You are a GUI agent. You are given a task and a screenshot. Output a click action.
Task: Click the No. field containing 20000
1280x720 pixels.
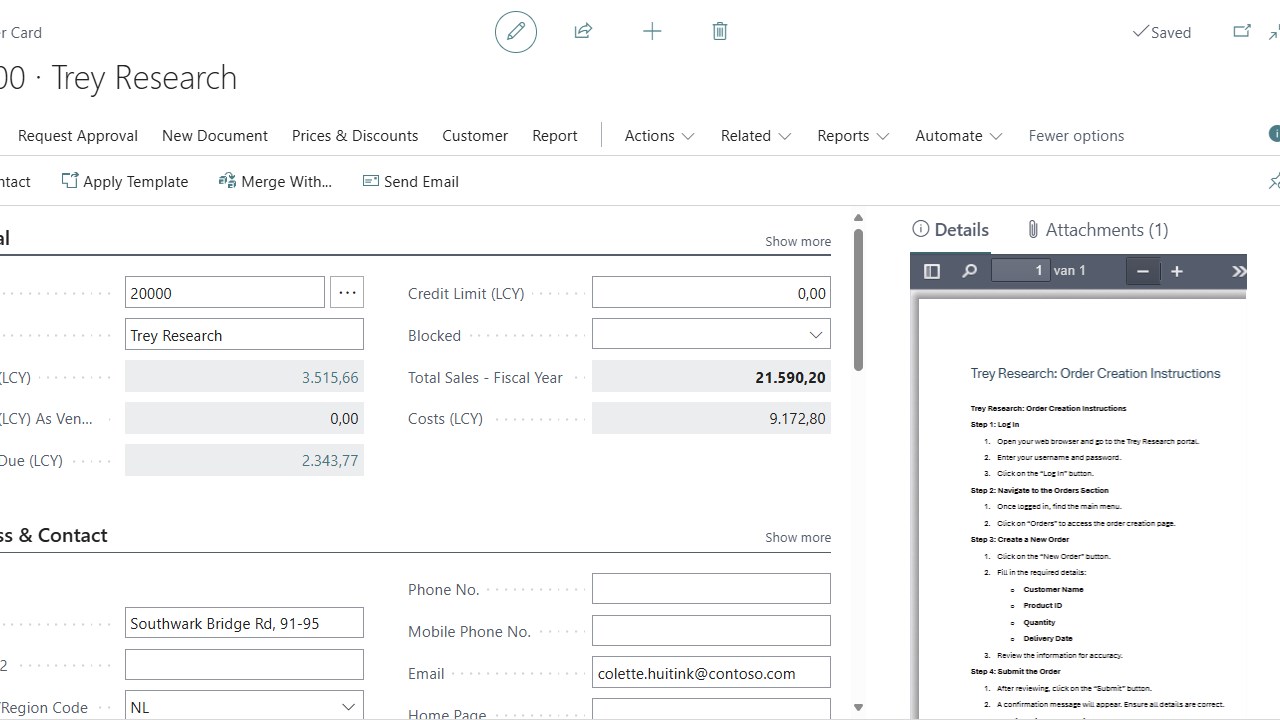[225, 293]
